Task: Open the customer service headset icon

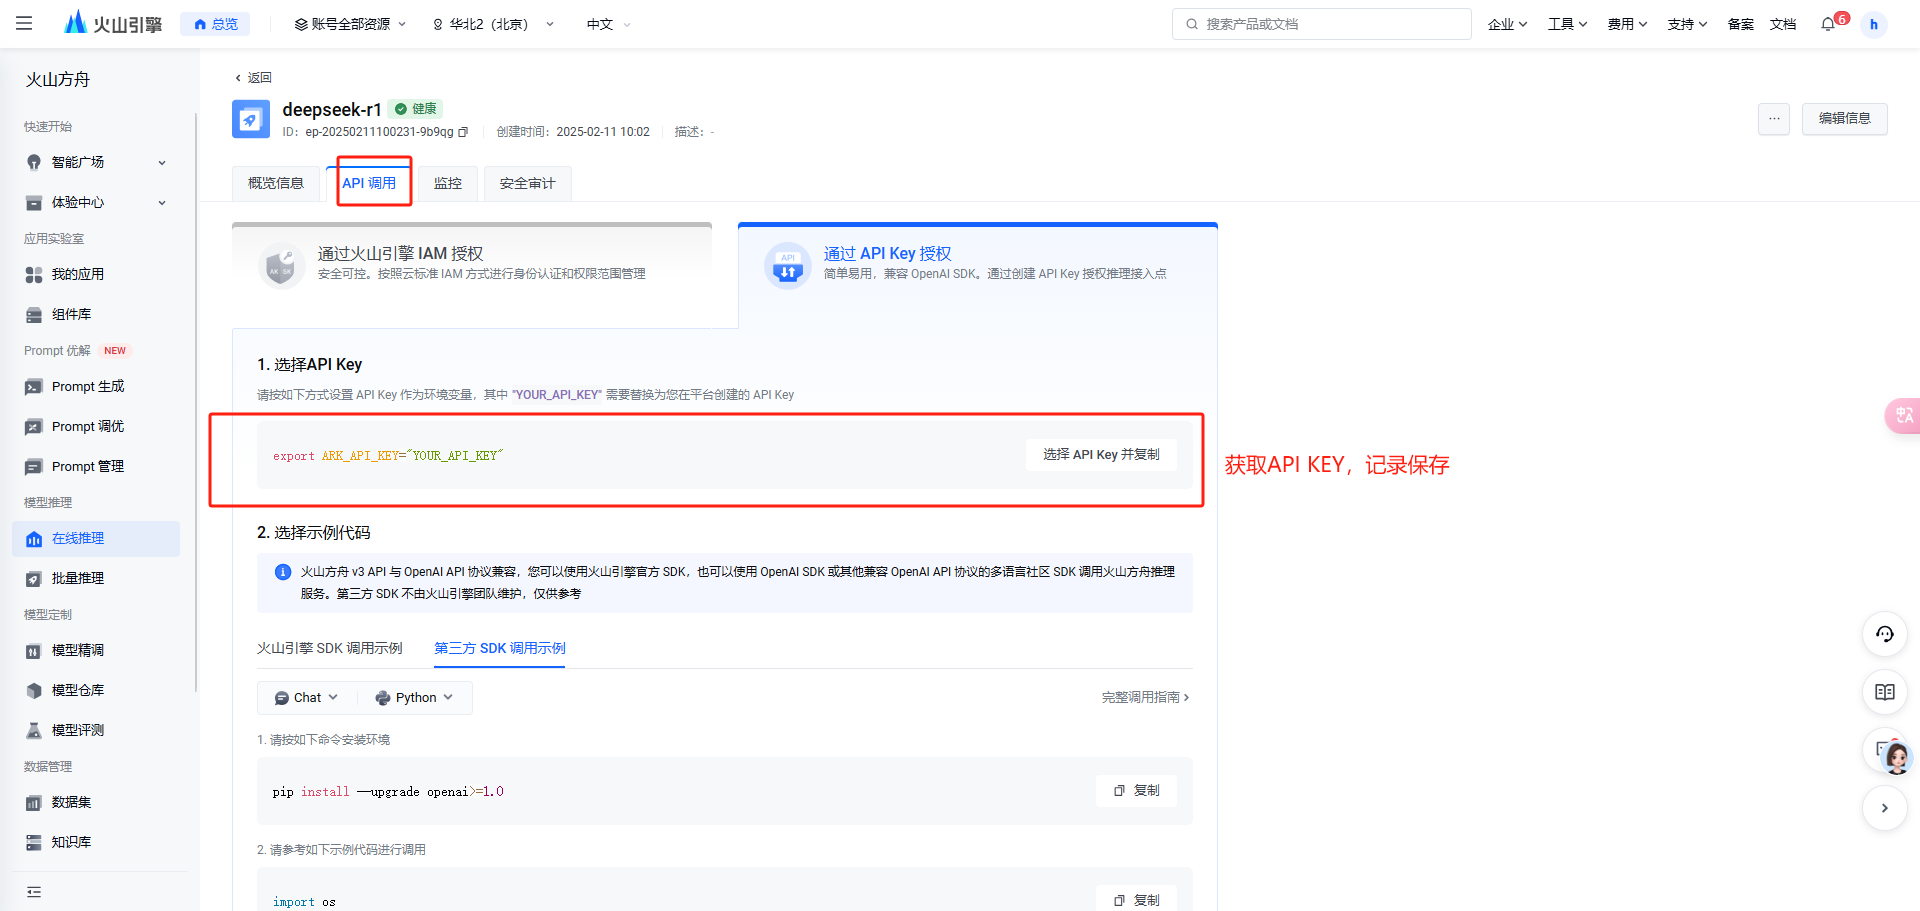Action: pos(1884,634)
